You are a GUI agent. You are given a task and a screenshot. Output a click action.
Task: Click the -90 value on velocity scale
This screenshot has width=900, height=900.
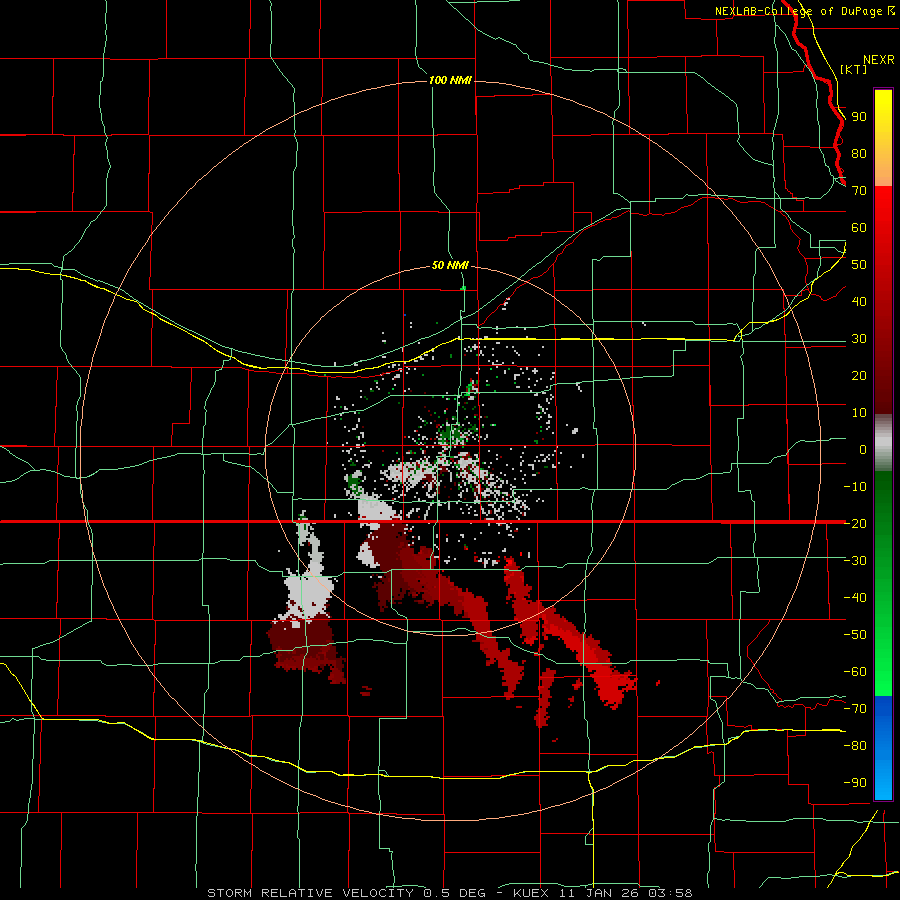click(x=855, y=783)
